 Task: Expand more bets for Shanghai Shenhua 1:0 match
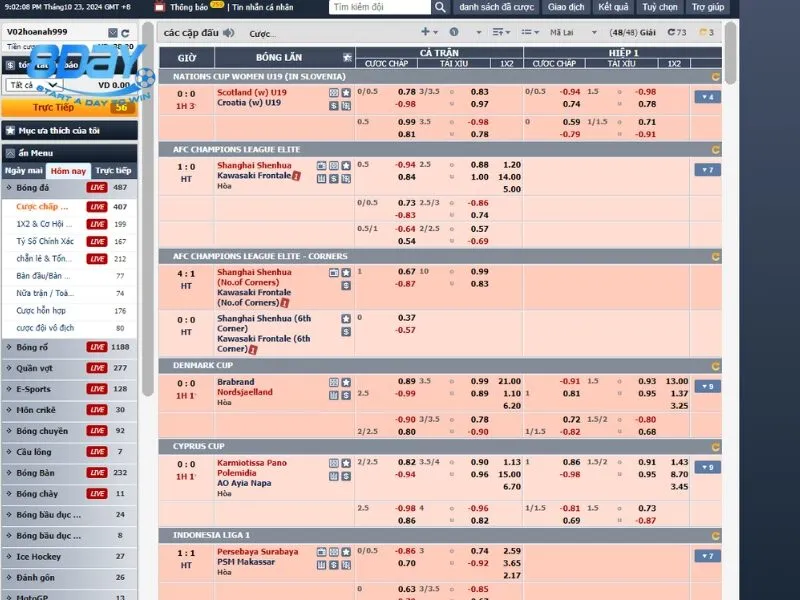pyautogui.click(x=707, y=170)
